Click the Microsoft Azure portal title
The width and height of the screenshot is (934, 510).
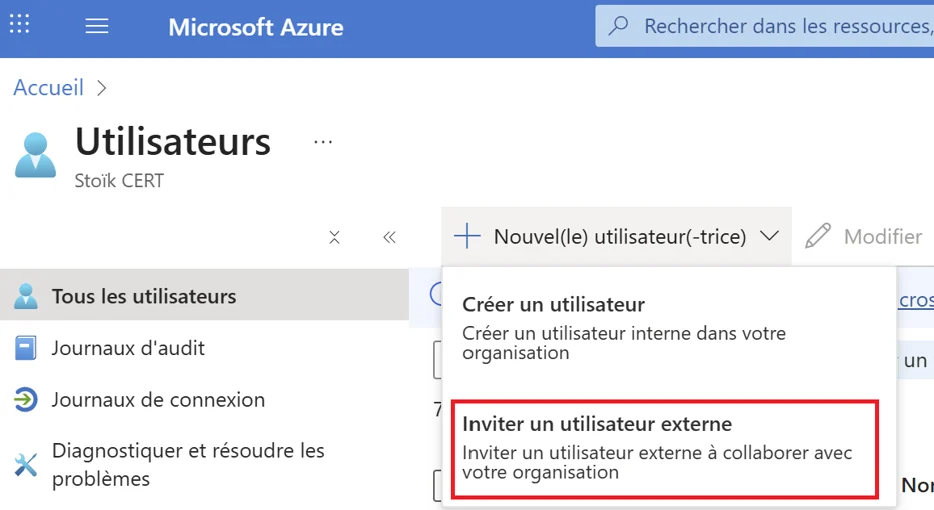point(255,27)
